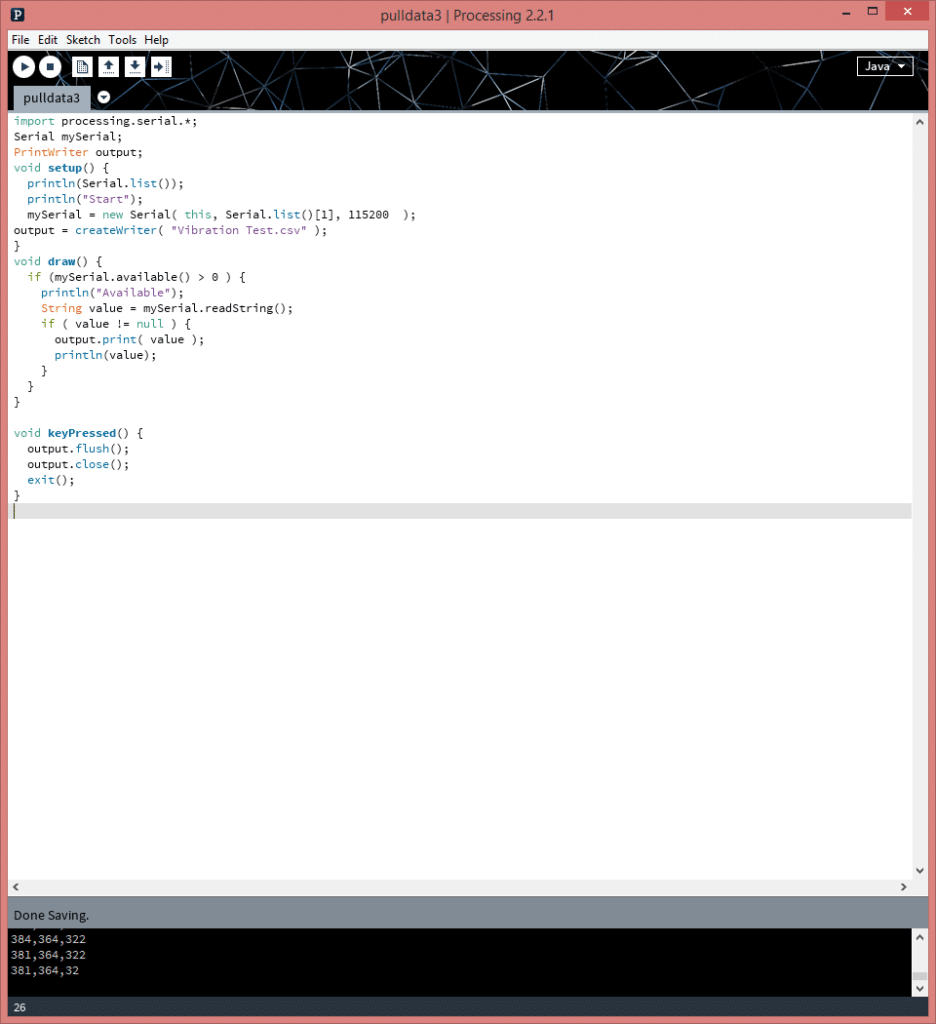Click the 'import processing.serial.*;' line
Viewport: 936px width, 1024px height.
(x=105, y=121)
